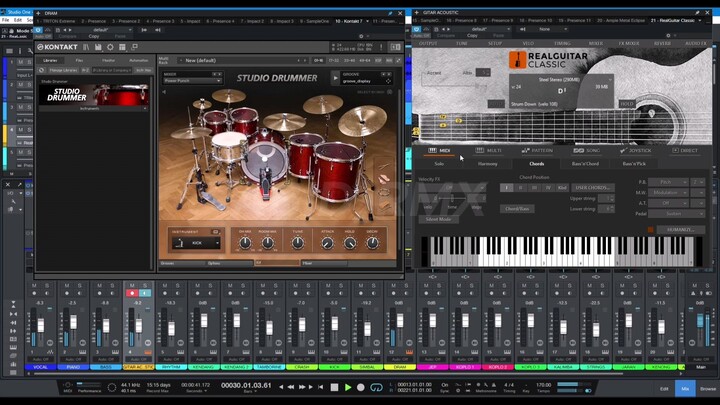720x405 pixels.
Task: Open gear settings in RealGuitar plugin header
Action: pyautogui.click(x=668, y=35)
